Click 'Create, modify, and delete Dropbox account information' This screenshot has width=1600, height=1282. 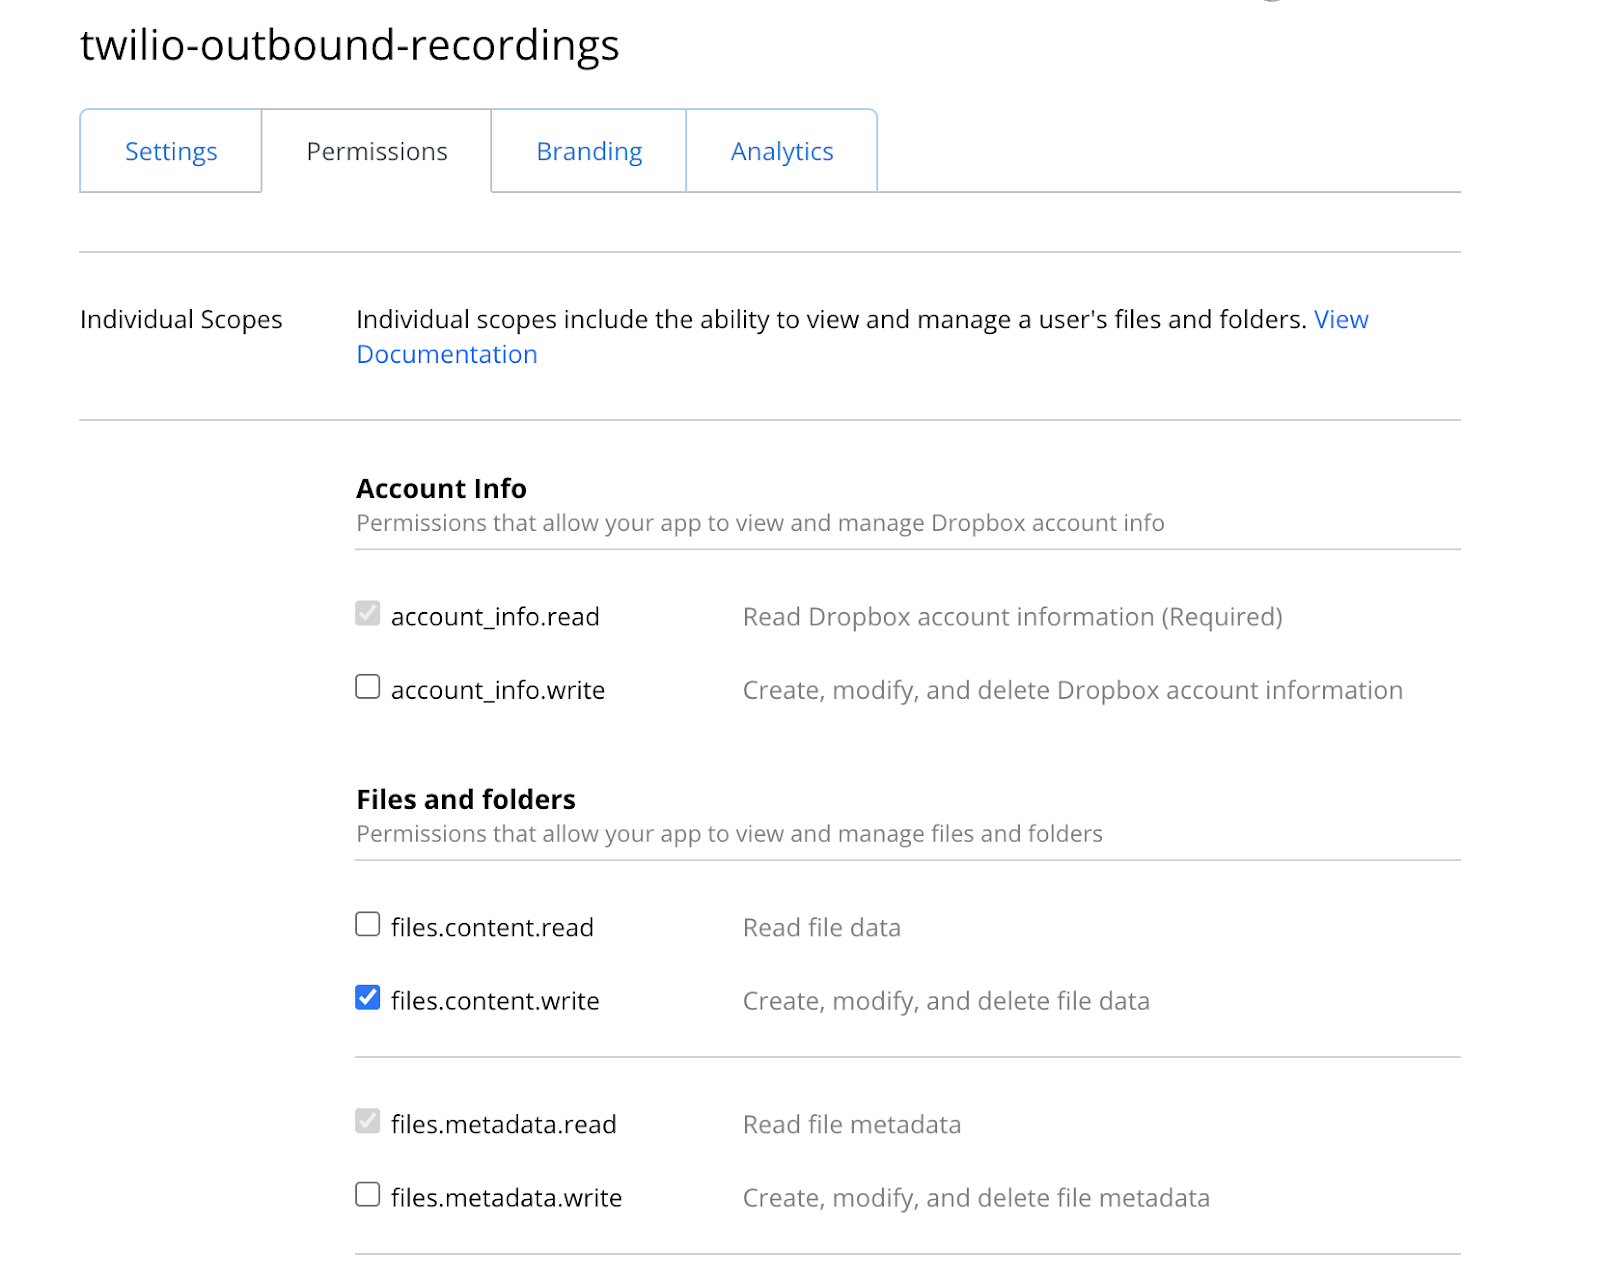pos(1073,690)
